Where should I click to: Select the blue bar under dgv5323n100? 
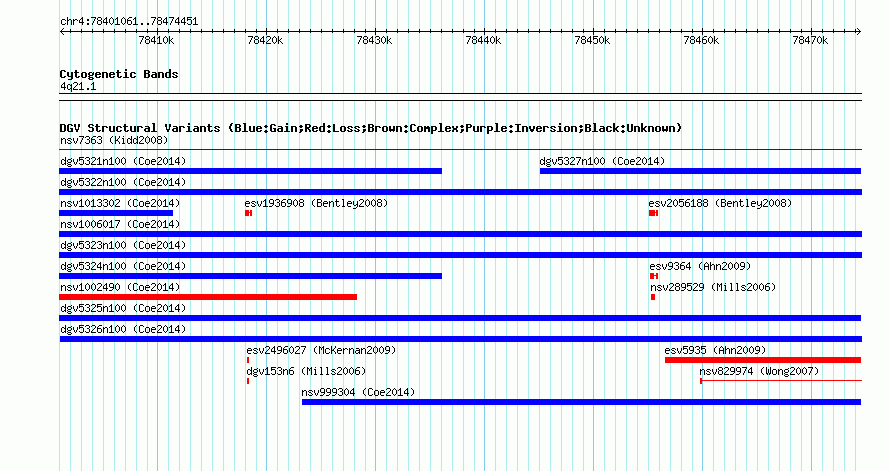460,255
